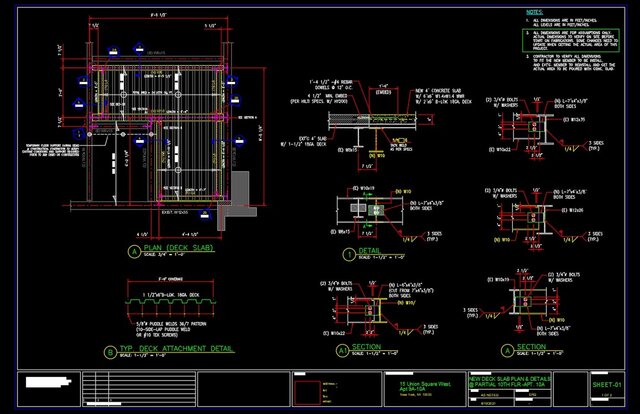
Task: Select the (E) W12x26 beam label
Action: coord(572,210)
